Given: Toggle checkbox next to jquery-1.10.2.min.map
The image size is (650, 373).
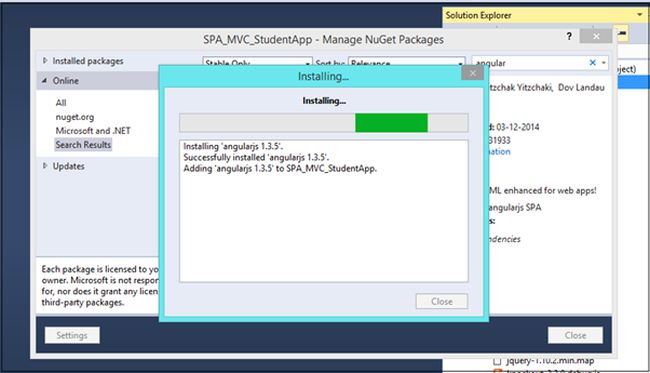Looking at the screenshot, I should click(497, 361).
